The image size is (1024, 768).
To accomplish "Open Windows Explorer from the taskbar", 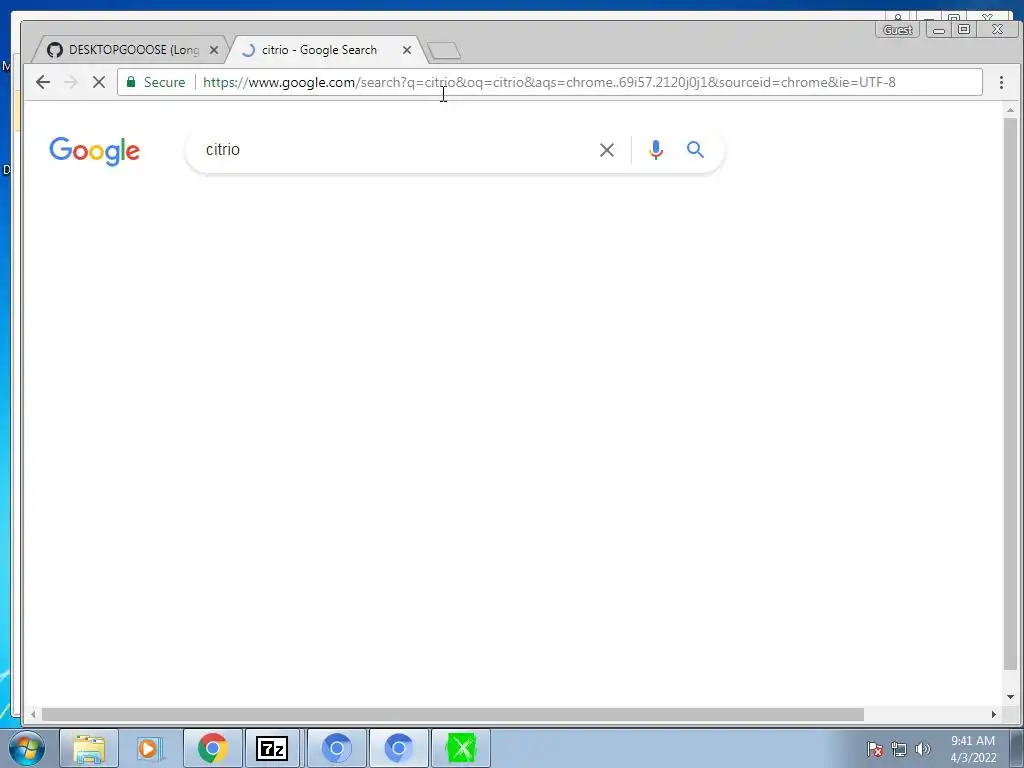I will click(x=89, y=748).
